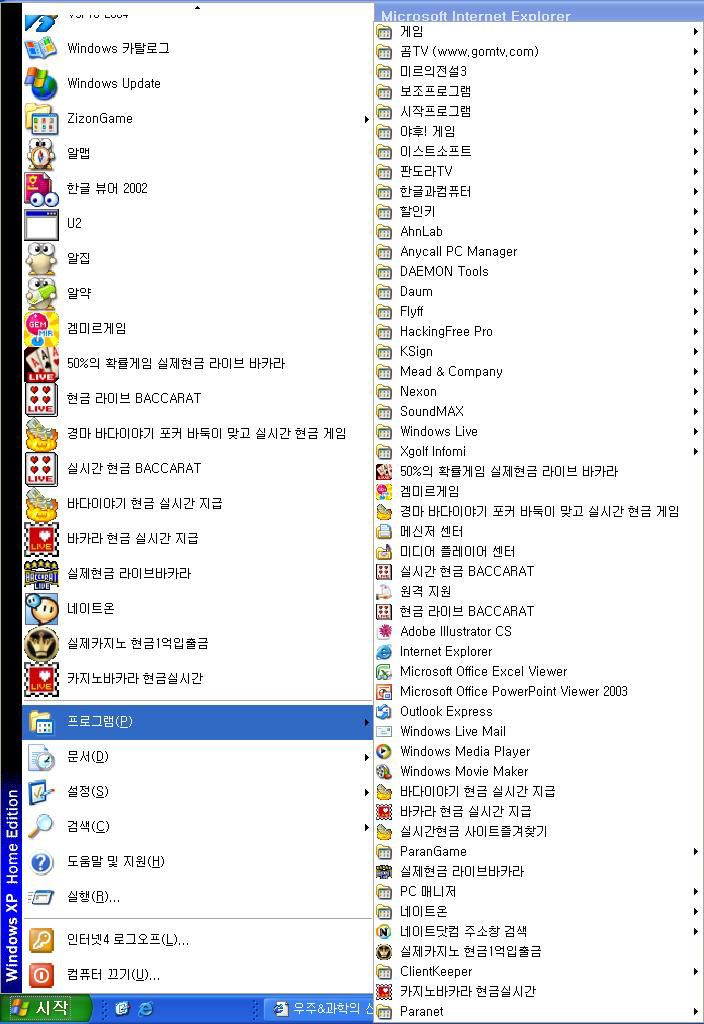The image size is (704, 1024).
Task: Open Microsoft Office PowerPoint Viewer 2003
Action: tap(538, 692)
